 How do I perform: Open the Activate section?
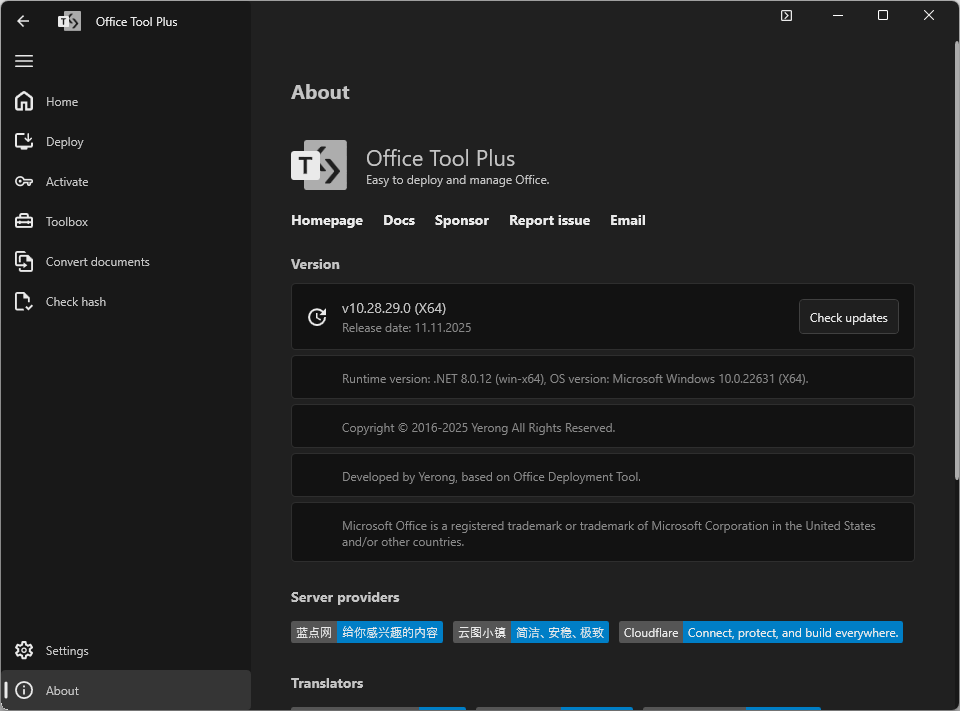click(126, 181)
